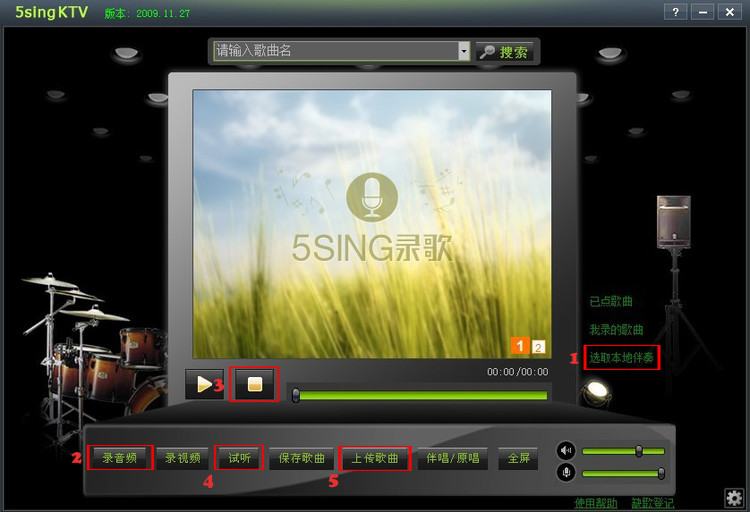Switch to 全屏 fullscreen mode
The width and height of the screenshot is (750, 512).
point(518,458)
